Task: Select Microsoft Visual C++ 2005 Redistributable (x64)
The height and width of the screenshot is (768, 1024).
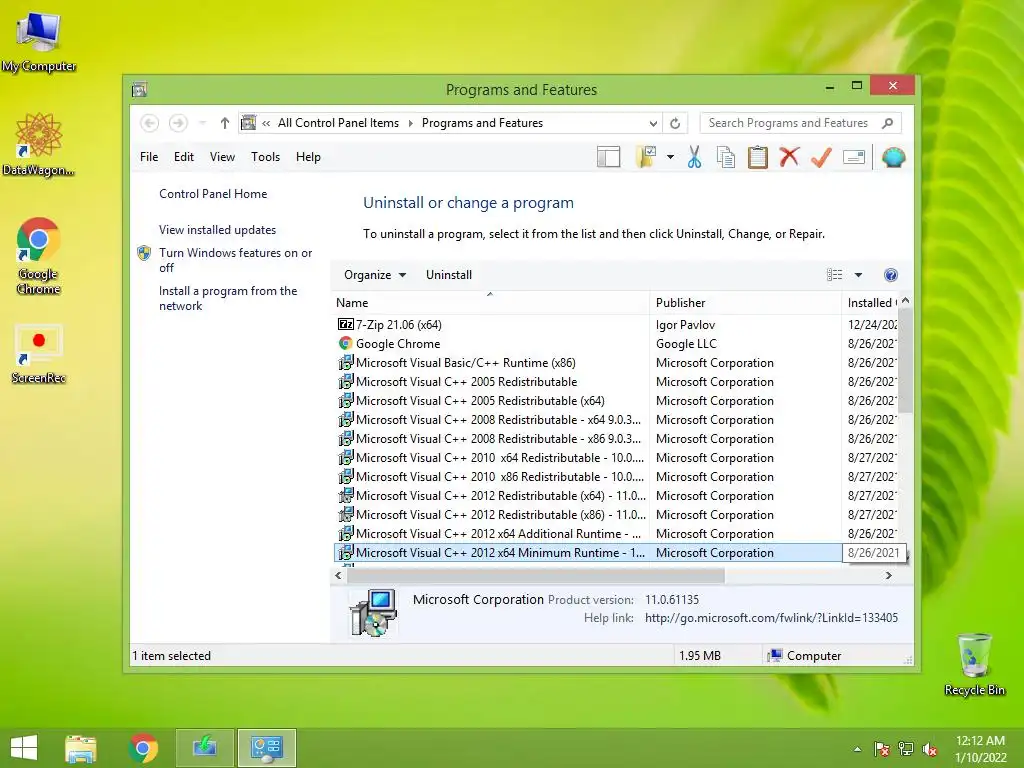Action: click(x=480, y=400)
